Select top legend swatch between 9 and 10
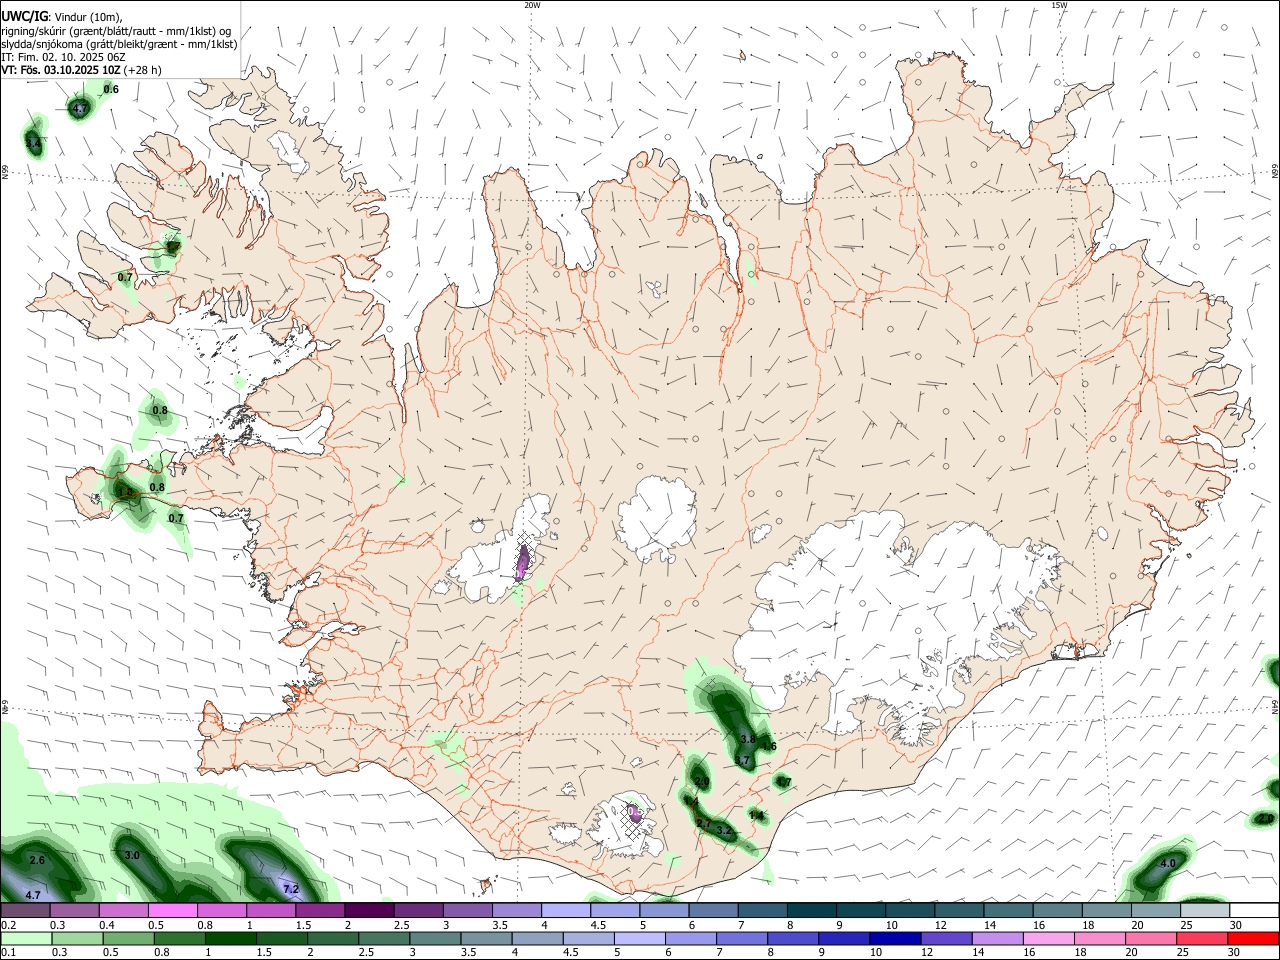 tap(861, 910)
